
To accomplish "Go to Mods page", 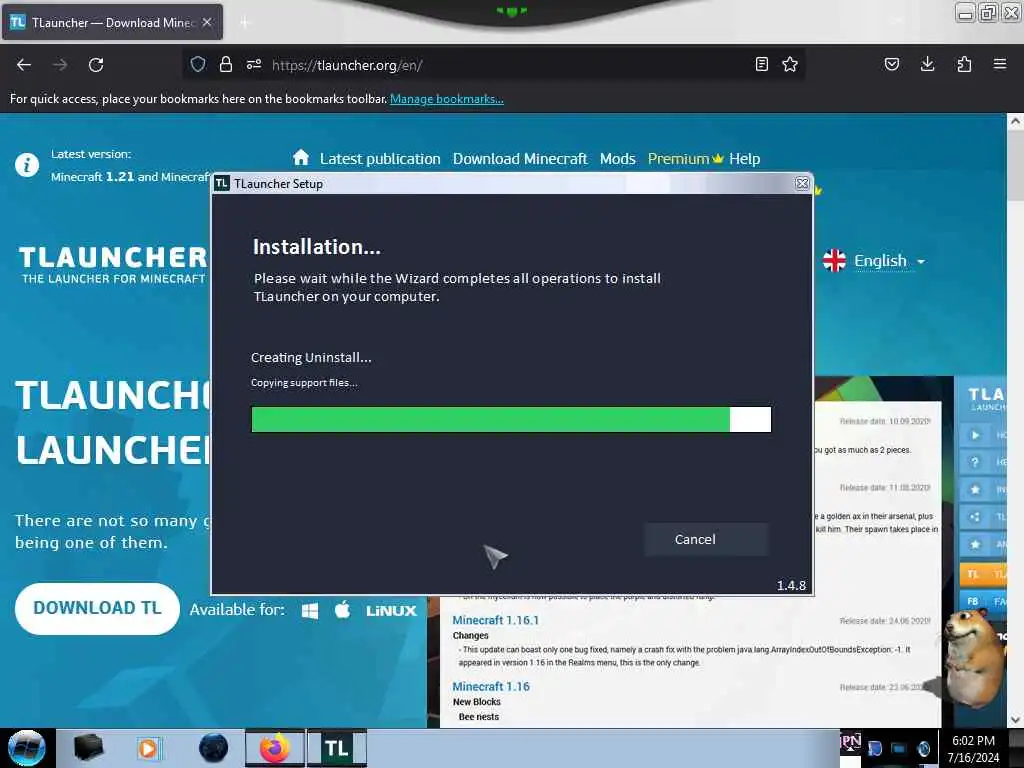I will [618, 159].
